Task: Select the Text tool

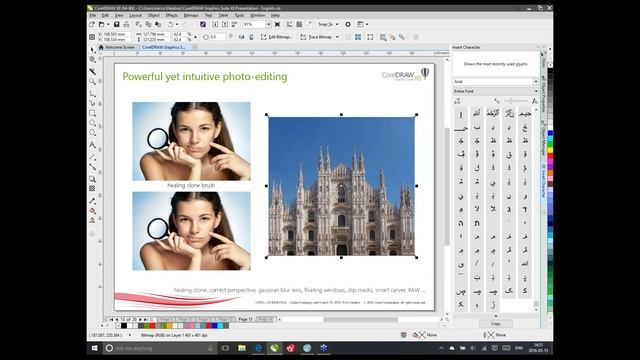Action: [93, 145]
